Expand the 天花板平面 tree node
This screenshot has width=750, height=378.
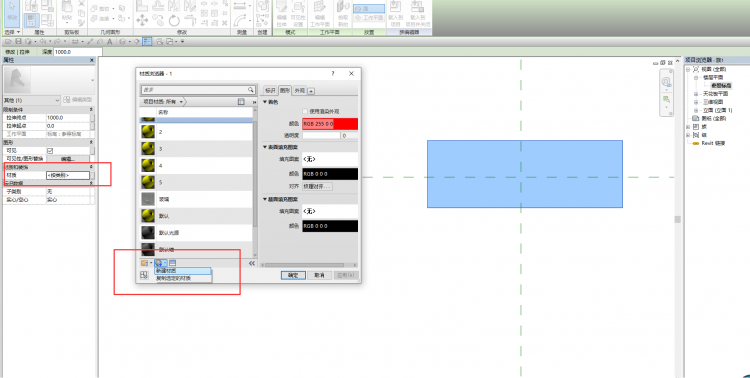click(696, 94)
